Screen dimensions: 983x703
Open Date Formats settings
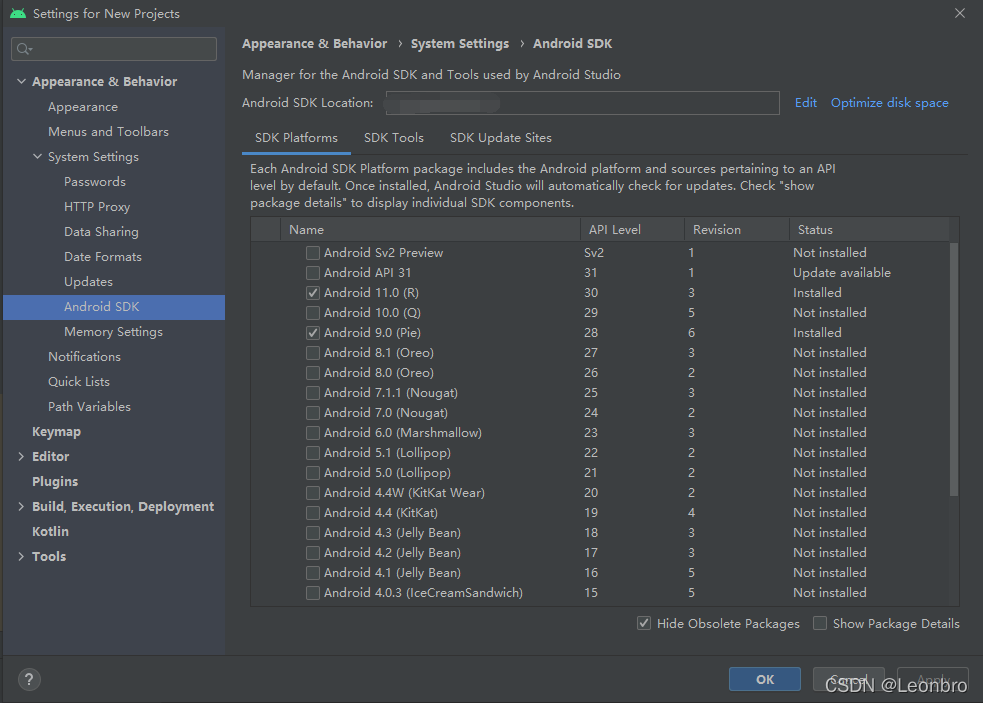coord(103,256)
